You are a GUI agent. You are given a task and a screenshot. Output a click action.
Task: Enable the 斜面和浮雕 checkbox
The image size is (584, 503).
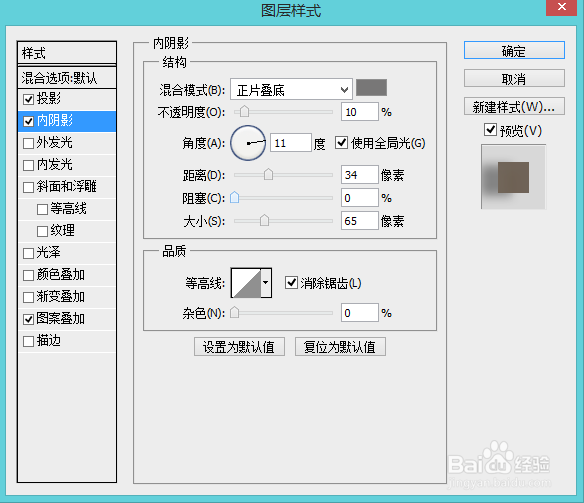pos(28,187)
